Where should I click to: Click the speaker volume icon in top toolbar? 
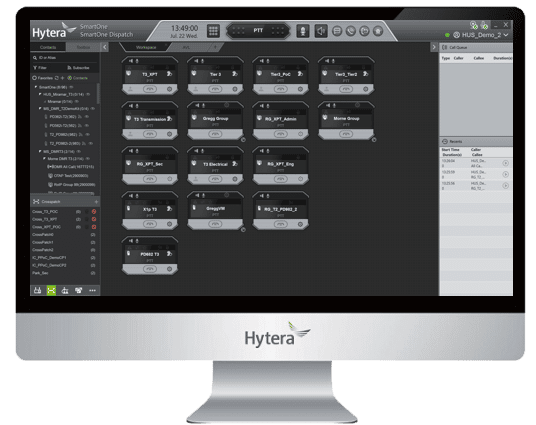[x=321, y=31]
